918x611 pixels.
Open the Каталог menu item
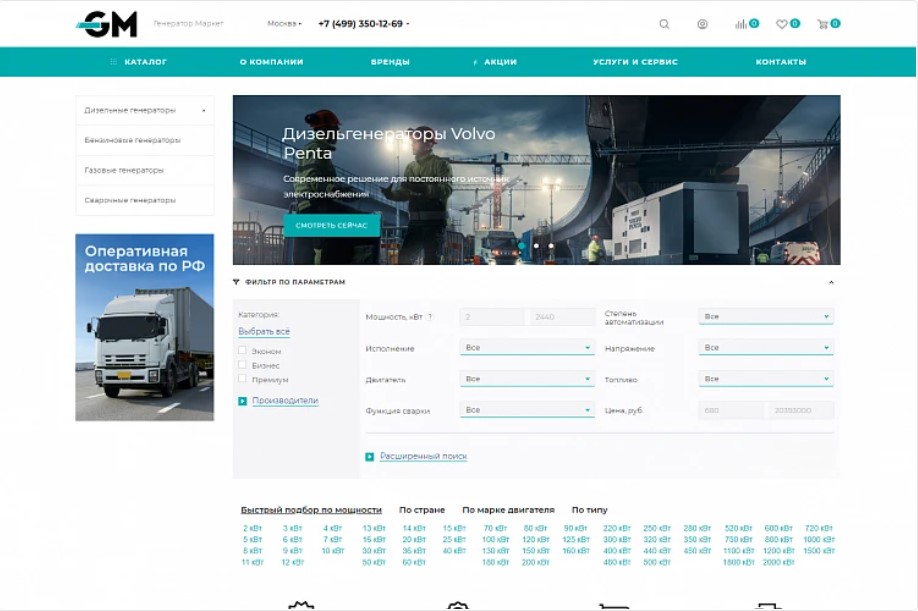click(145, 61)
